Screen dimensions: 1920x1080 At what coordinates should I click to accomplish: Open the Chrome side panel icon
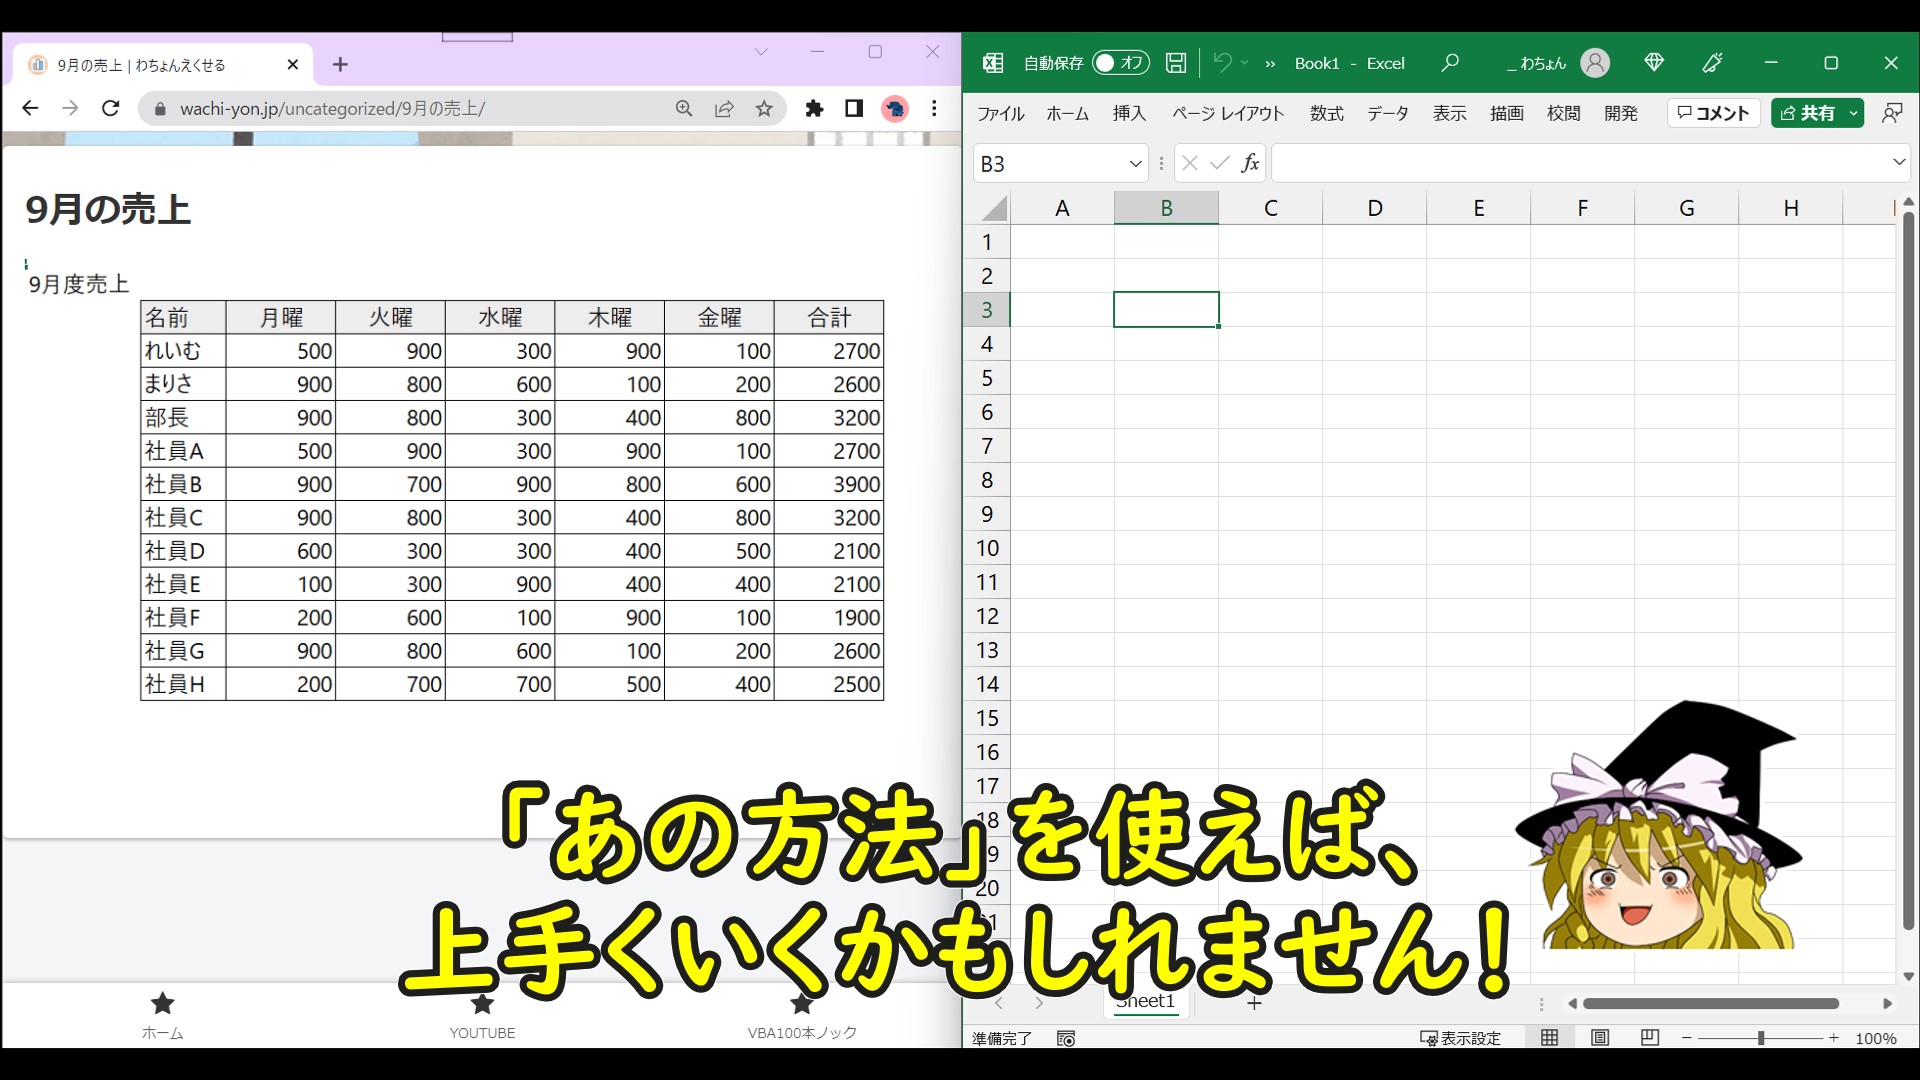pyautogui.click(x=854, y=108)
